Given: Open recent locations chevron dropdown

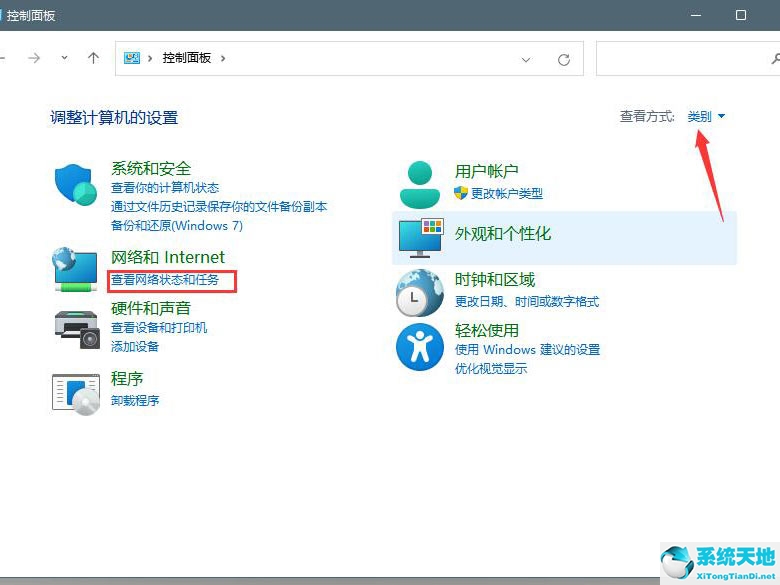Looking at the screenshot, I should coord(65,58).
